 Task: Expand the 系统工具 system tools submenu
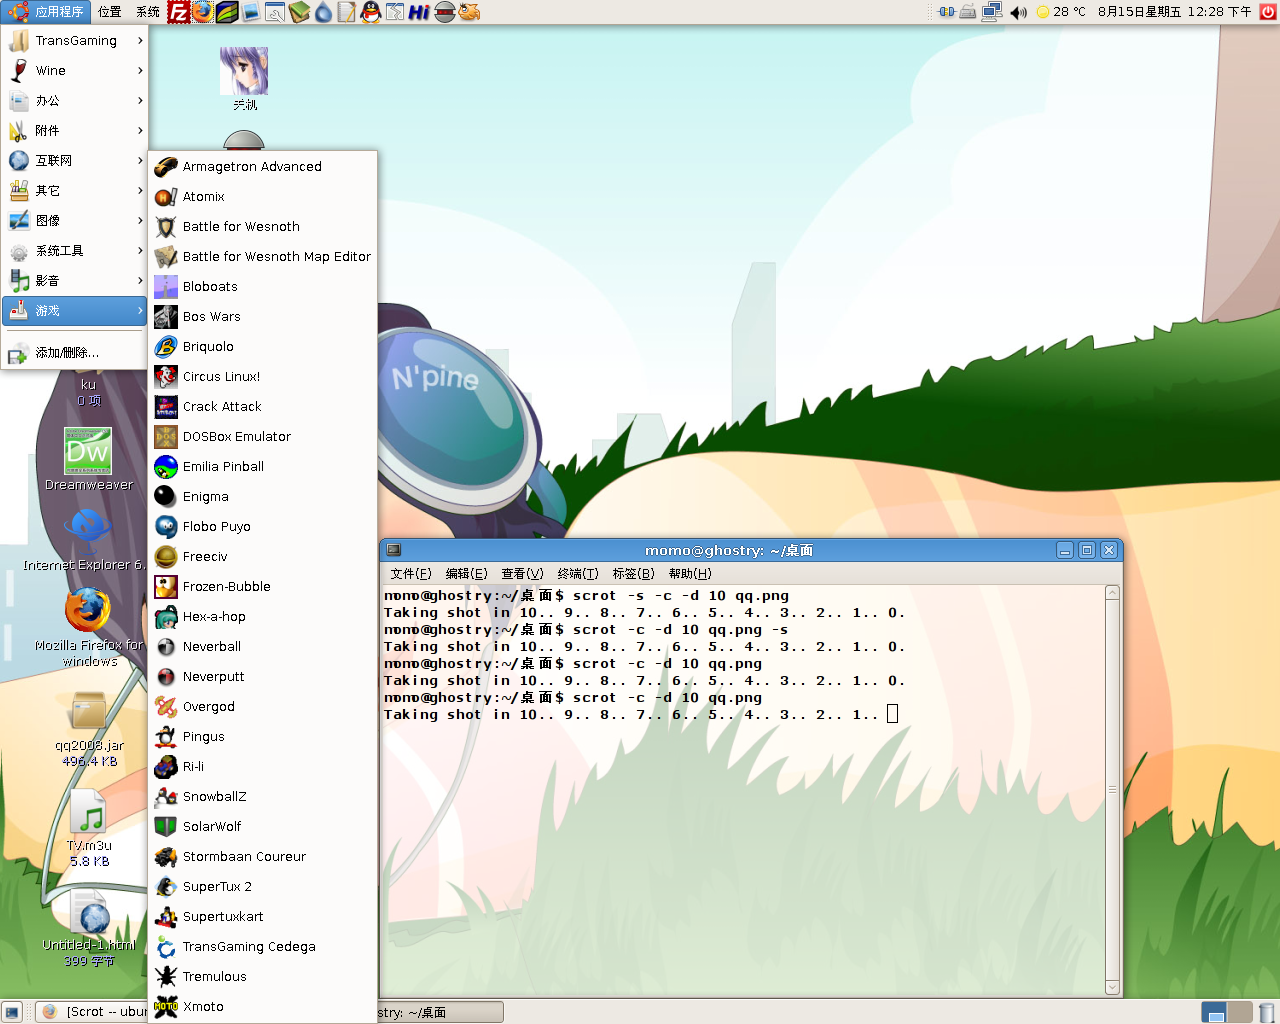pyautogui.click(x=75, y=251)
